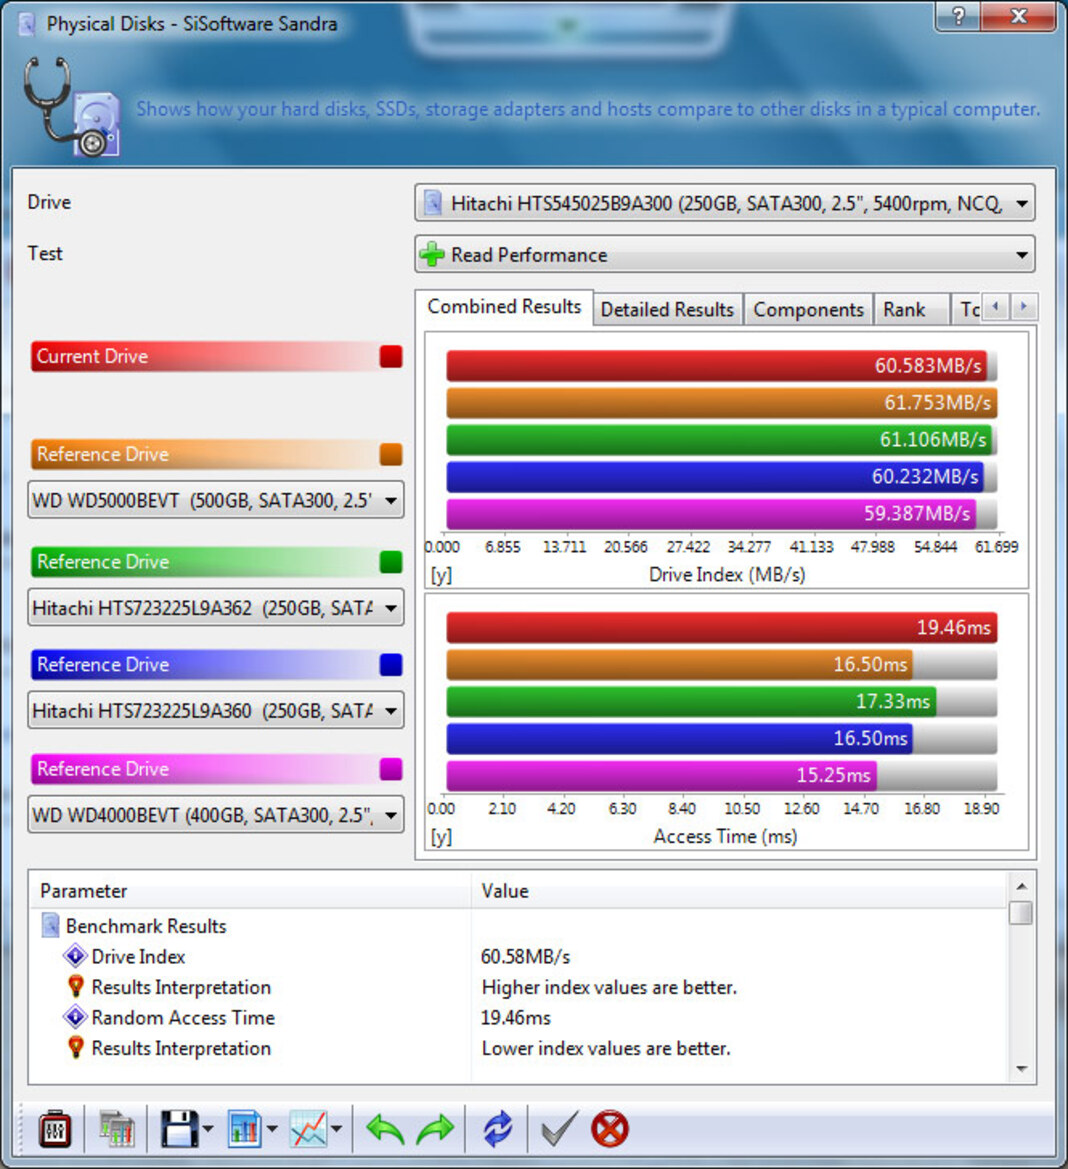
Task: Click the stethoscope disk module icon
Action: pos(71,107)
